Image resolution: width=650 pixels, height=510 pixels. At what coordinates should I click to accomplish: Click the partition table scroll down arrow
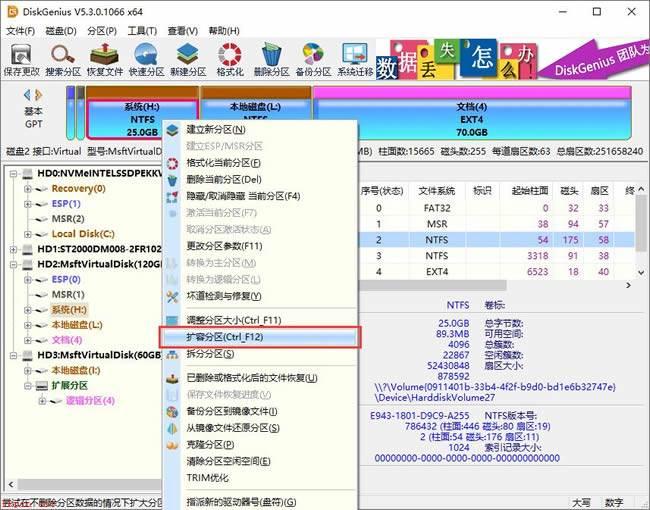coord(641,273)
